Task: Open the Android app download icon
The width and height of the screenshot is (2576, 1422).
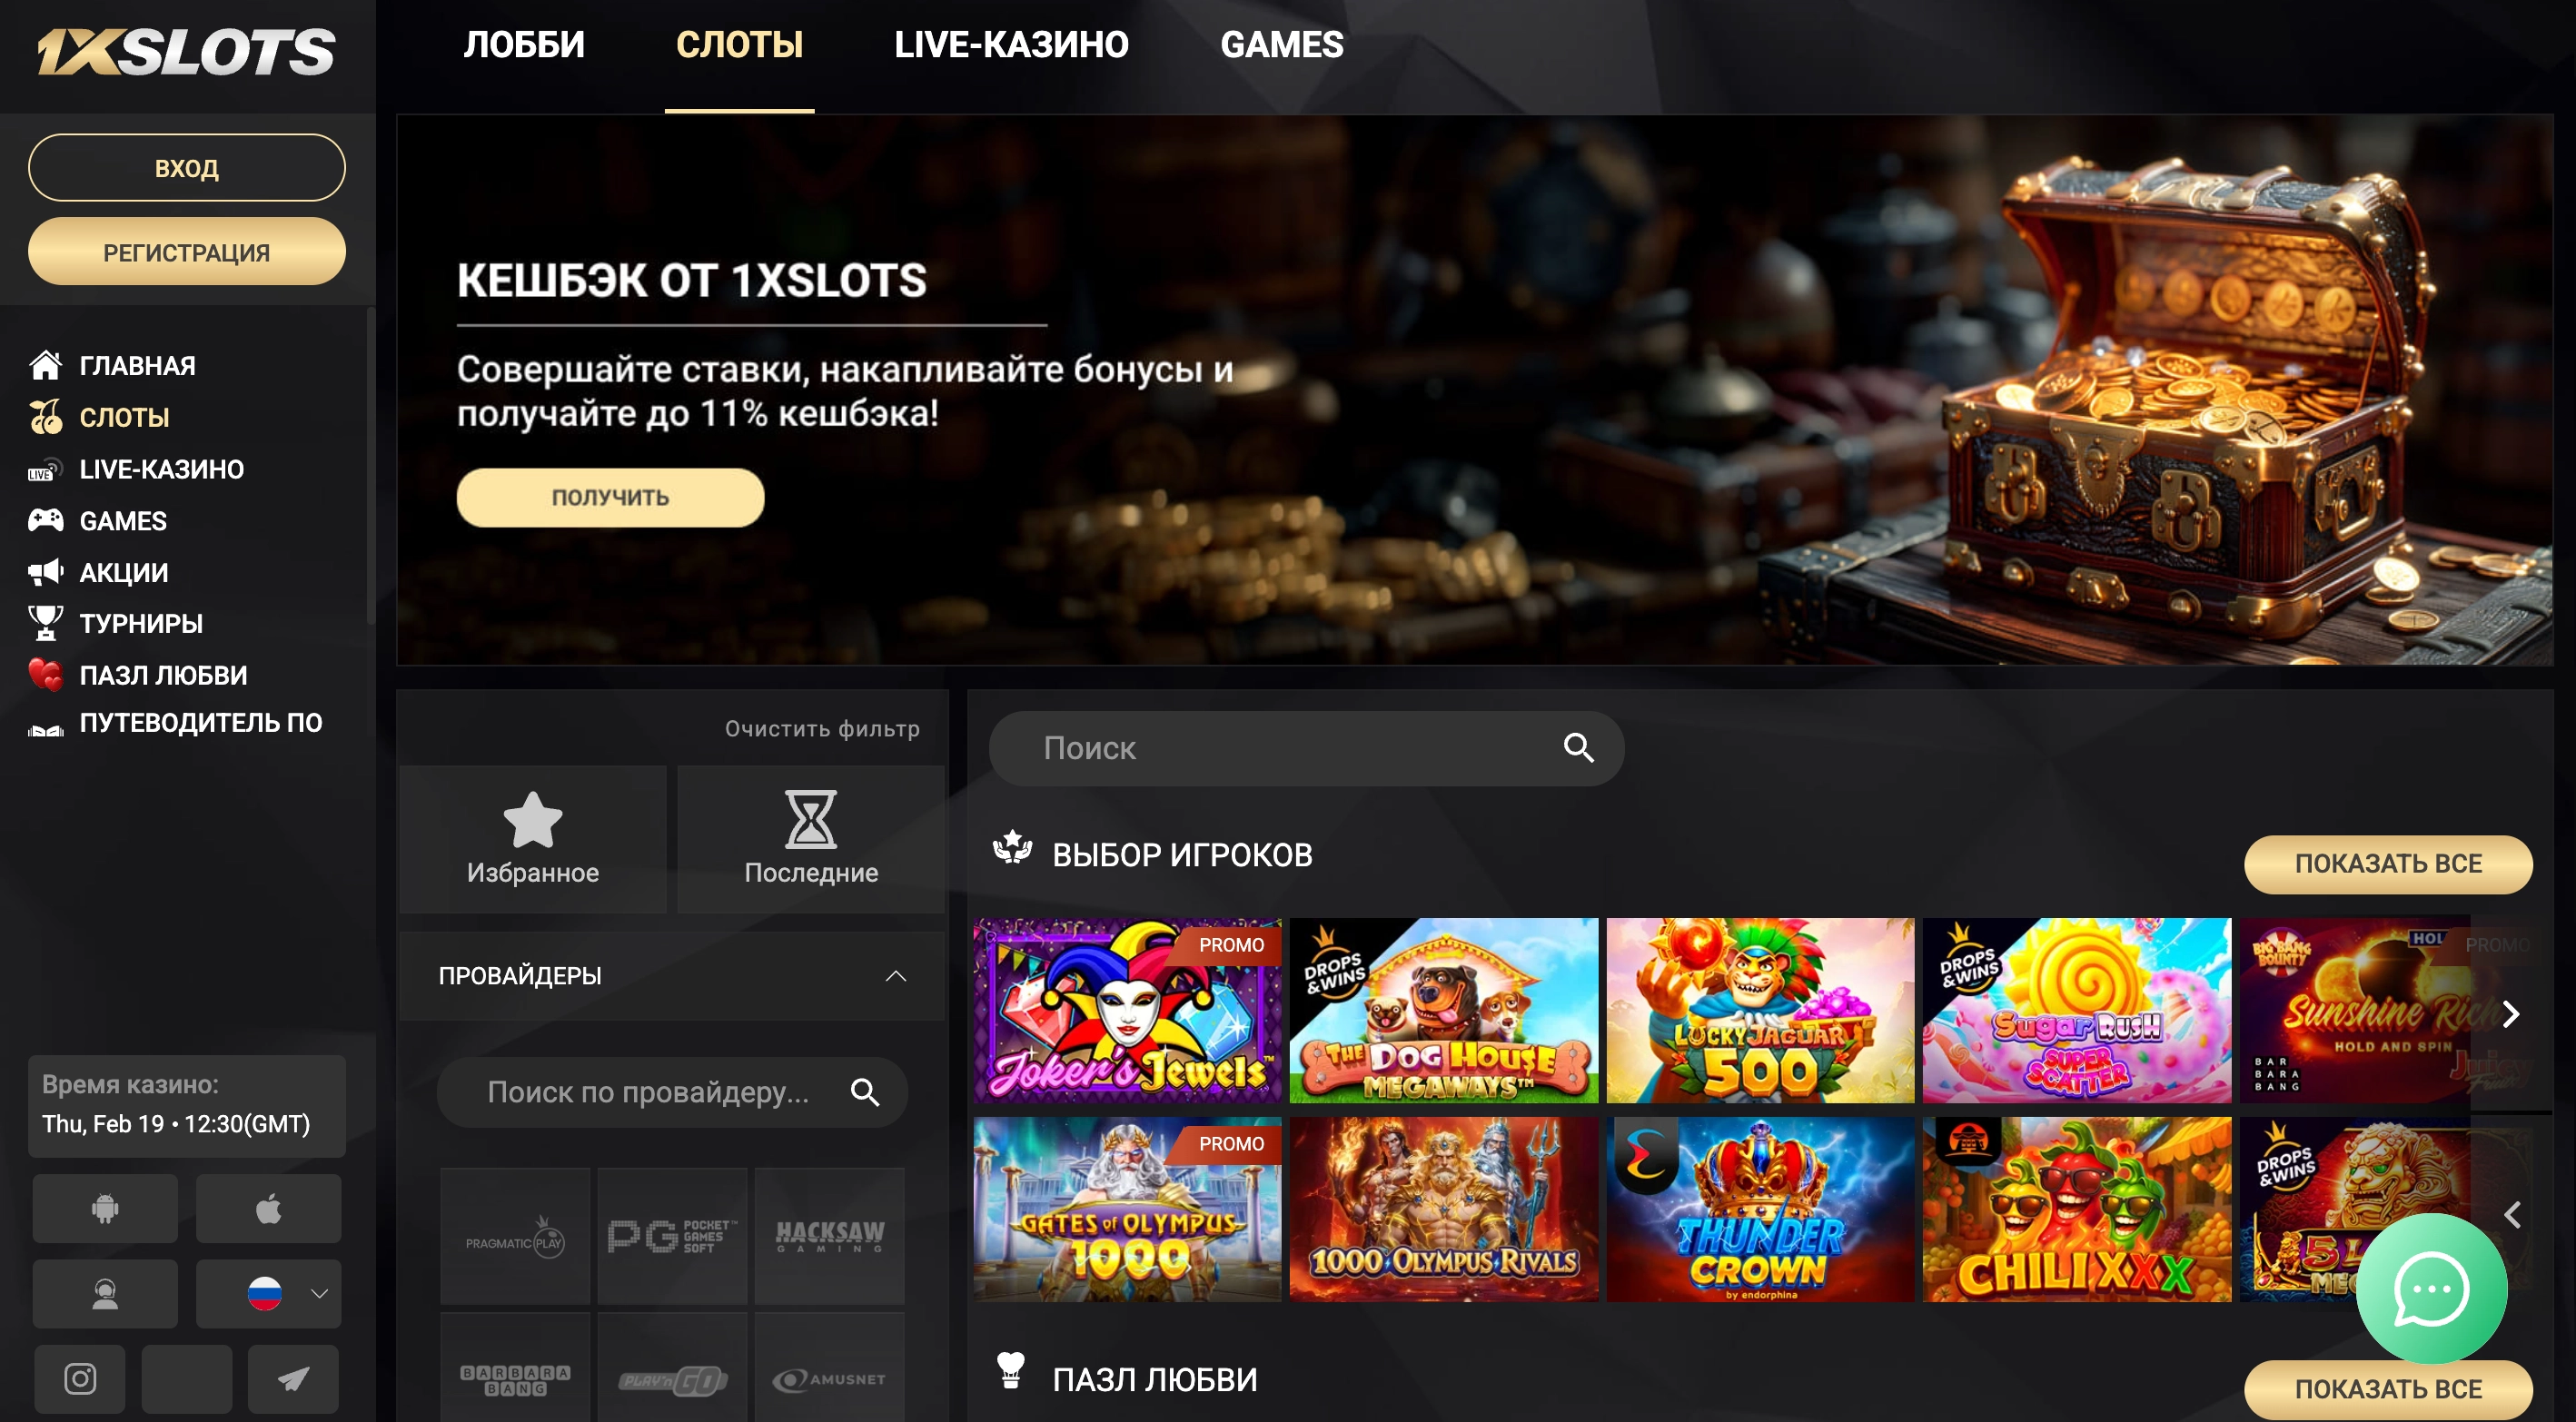Action: click(105, 1209)
